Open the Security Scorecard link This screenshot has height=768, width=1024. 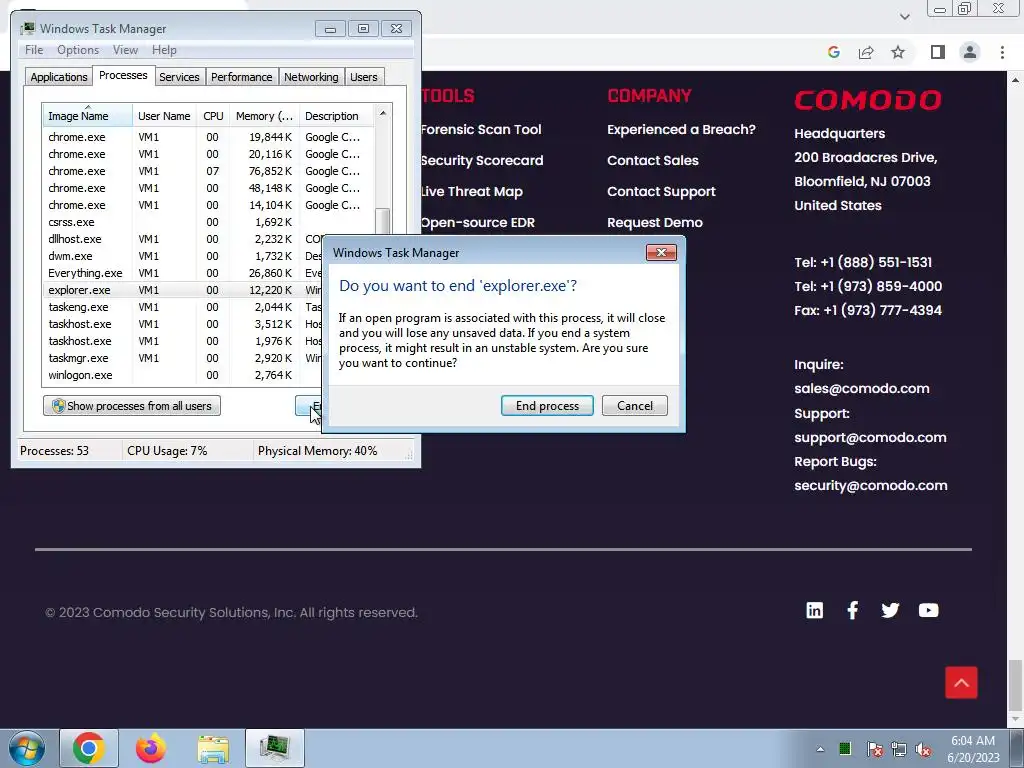(x=482, y=161)
